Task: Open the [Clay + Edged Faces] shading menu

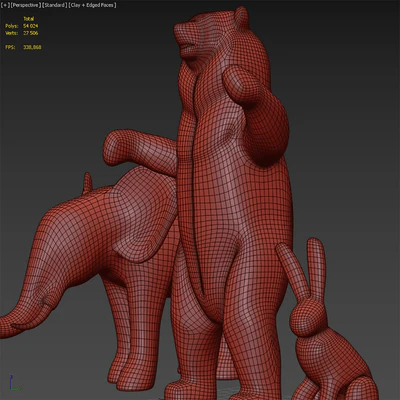Action: [92, 5]
